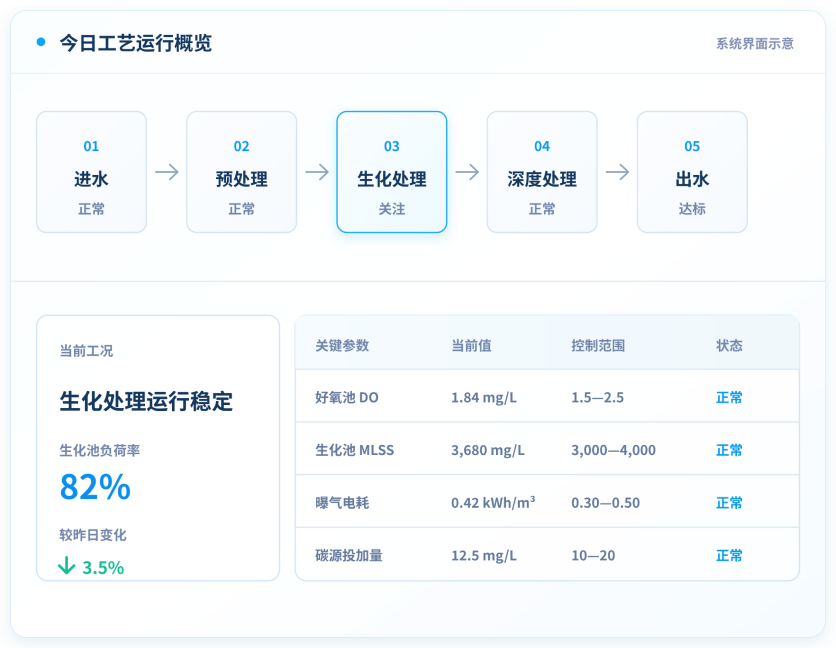Click the 当前工况 label

(x=86, y=350)
